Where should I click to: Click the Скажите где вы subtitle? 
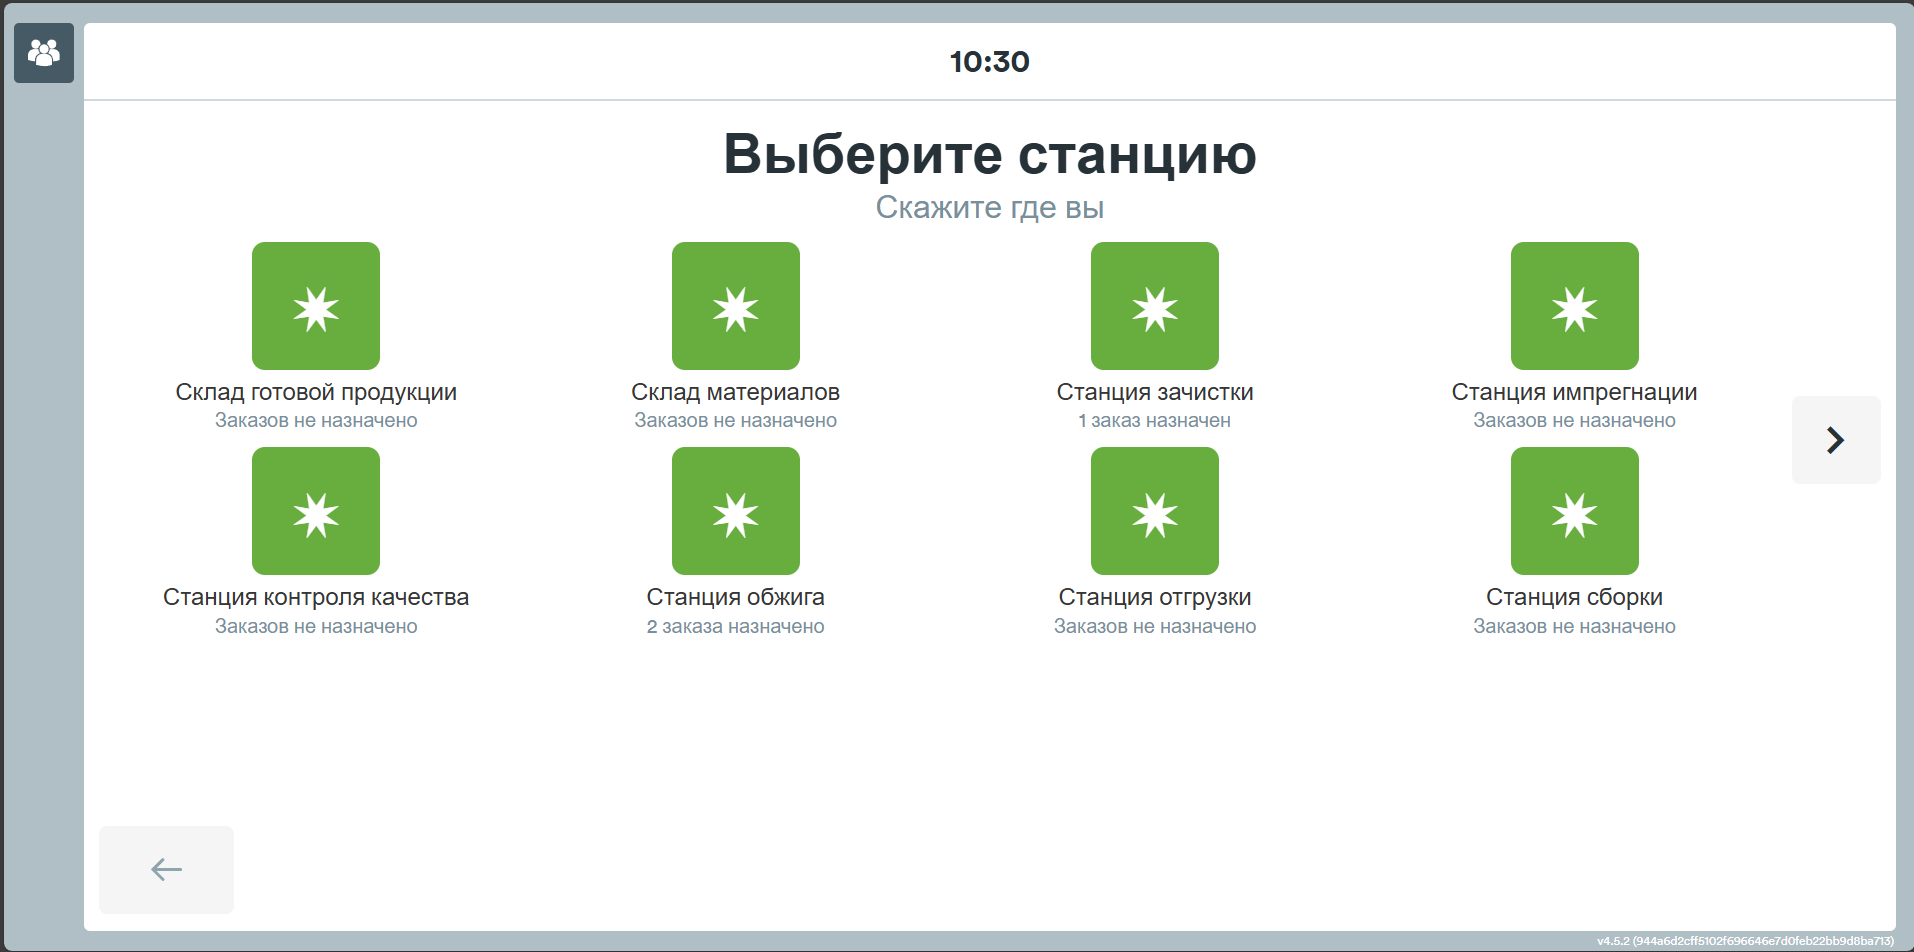click(x=990, y=208)
